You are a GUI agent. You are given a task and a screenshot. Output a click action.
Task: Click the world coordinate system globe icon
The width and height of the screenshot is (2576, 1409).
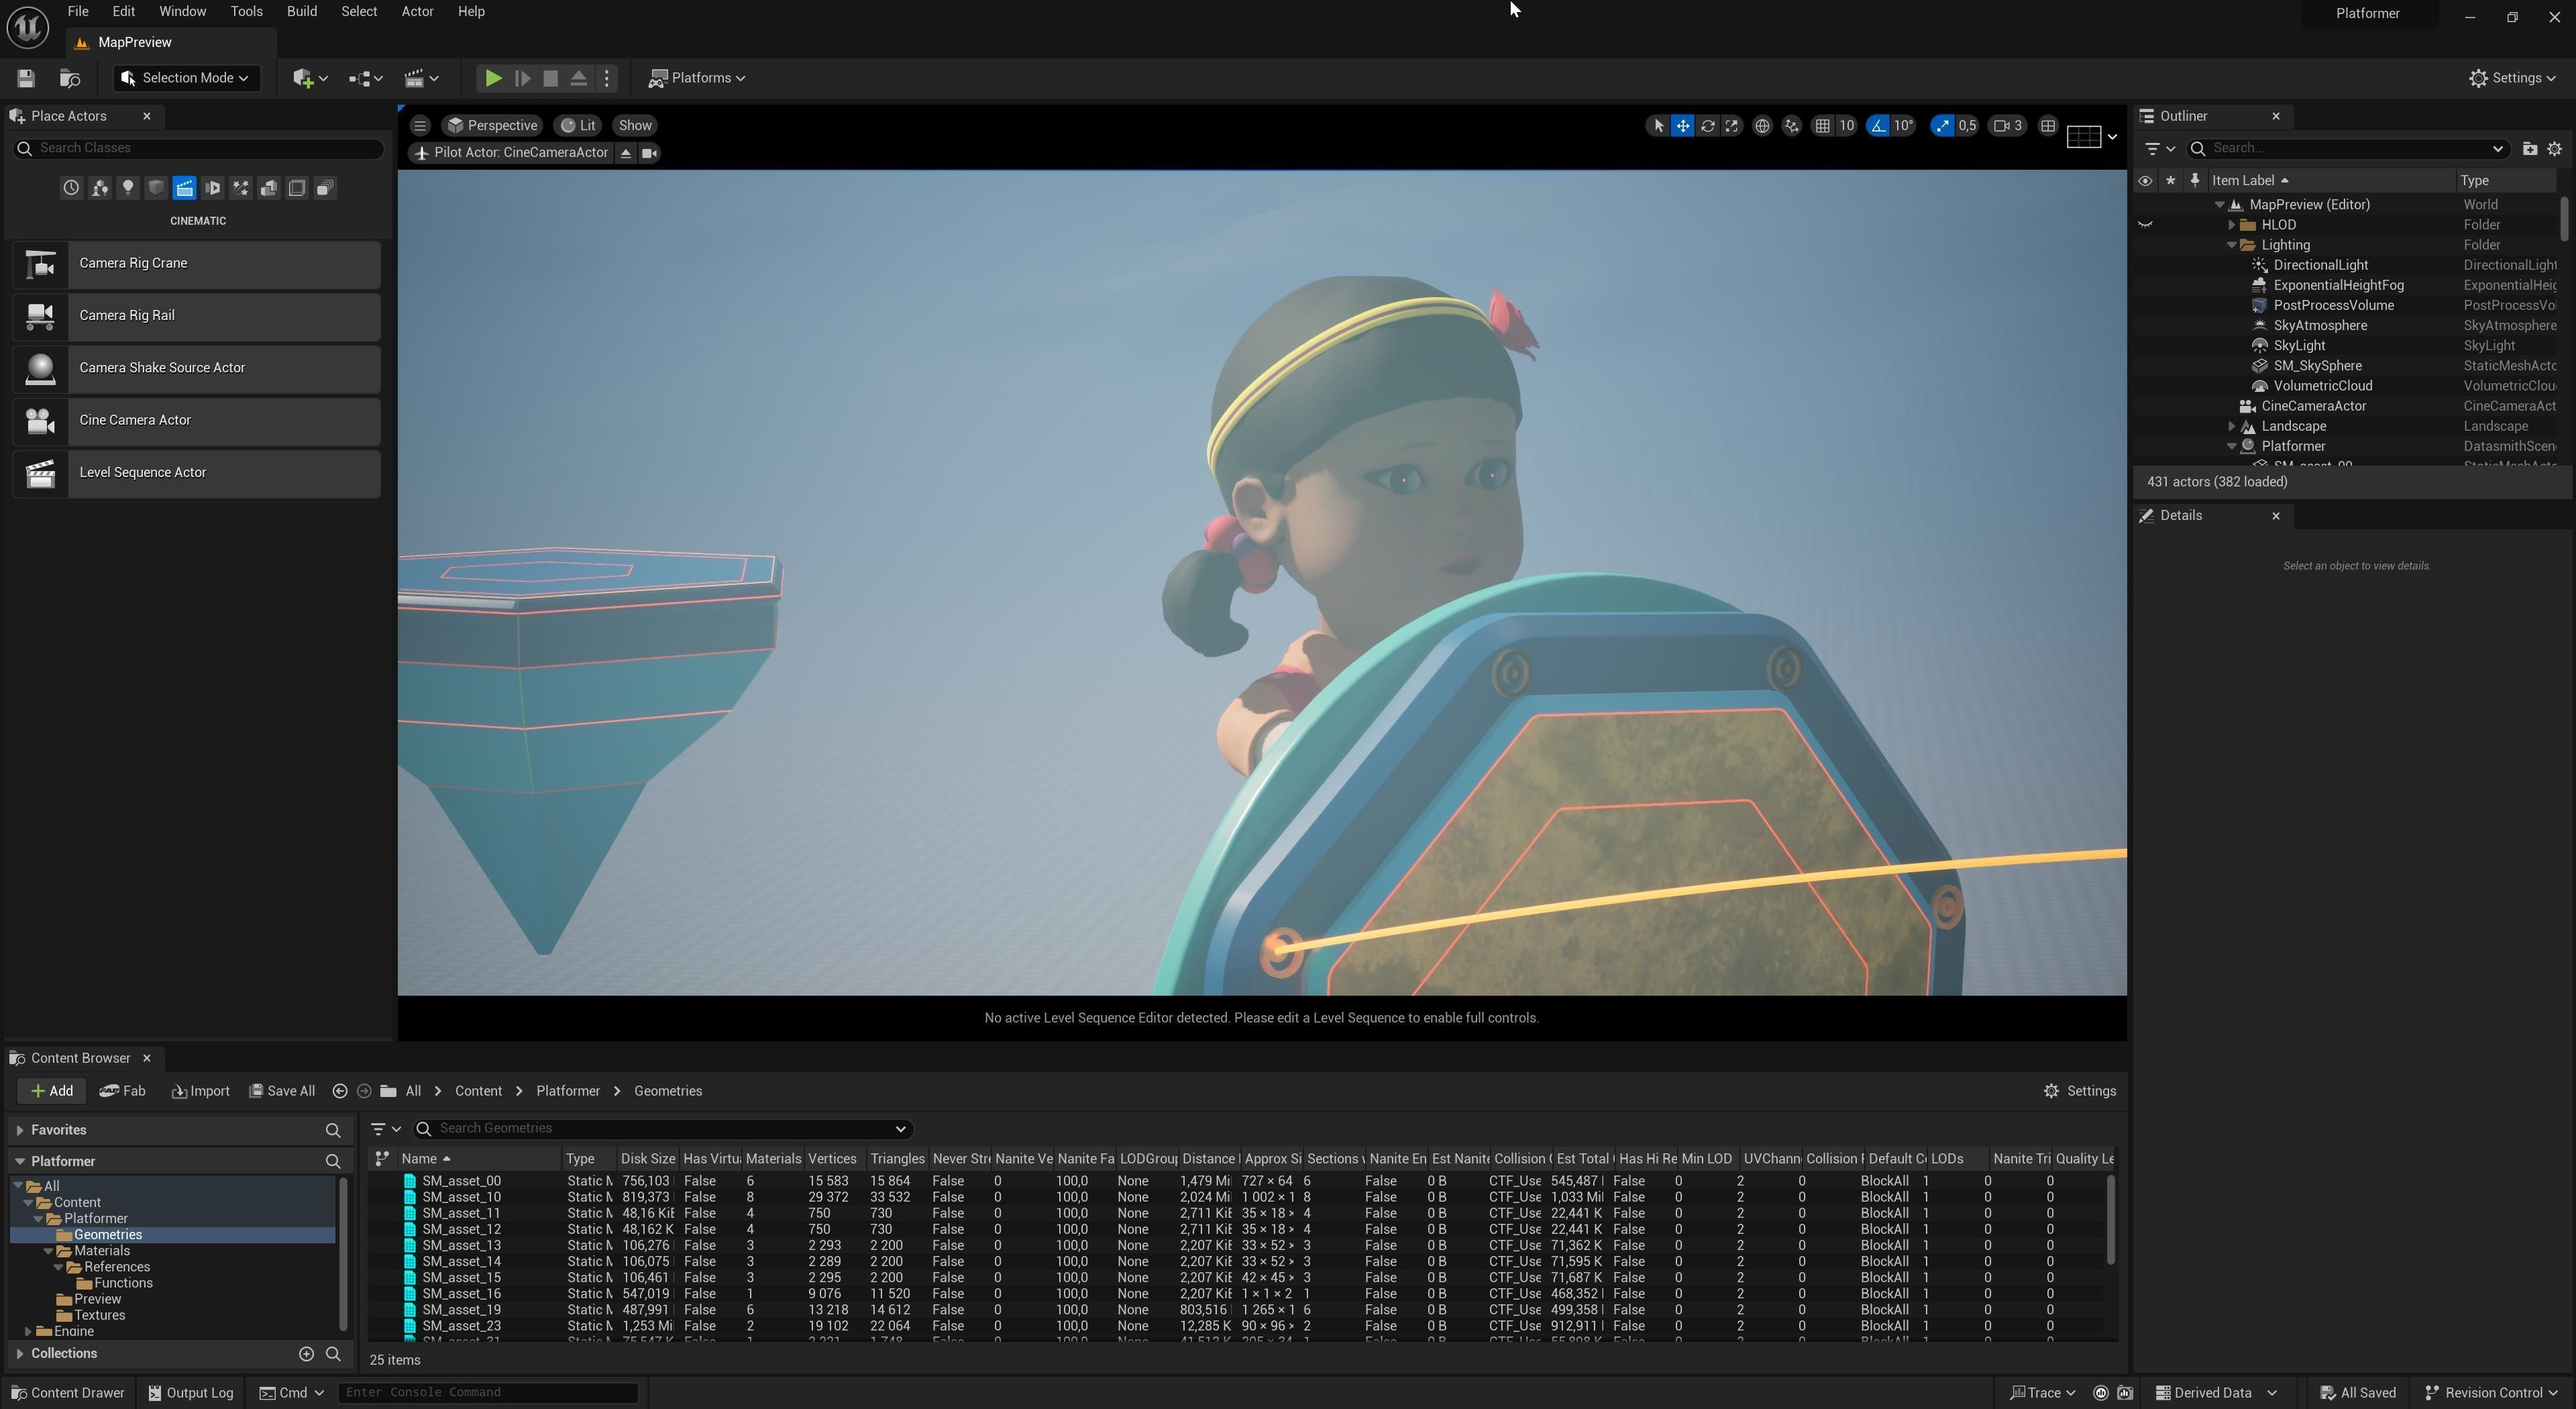pos(1762,126)
